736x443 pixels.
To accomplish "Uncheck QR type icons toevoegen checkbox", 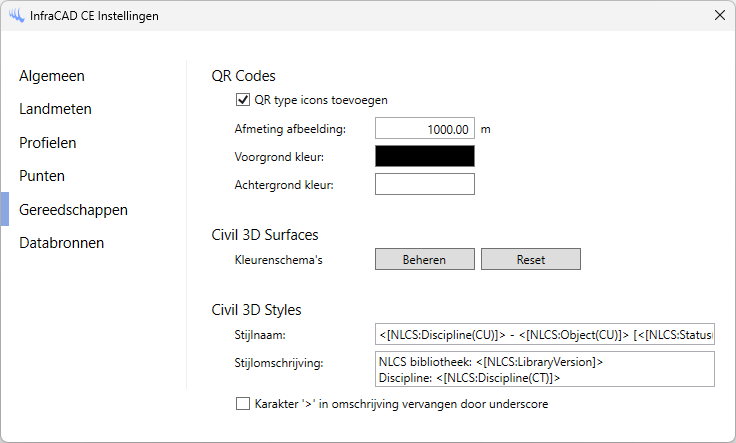I will 243,99.
